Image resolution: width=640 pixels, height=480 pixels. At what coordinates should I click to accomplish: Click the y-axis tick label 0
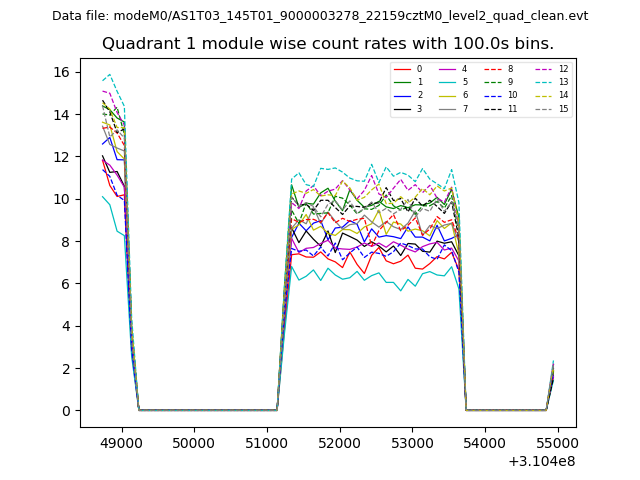(65, 411)
